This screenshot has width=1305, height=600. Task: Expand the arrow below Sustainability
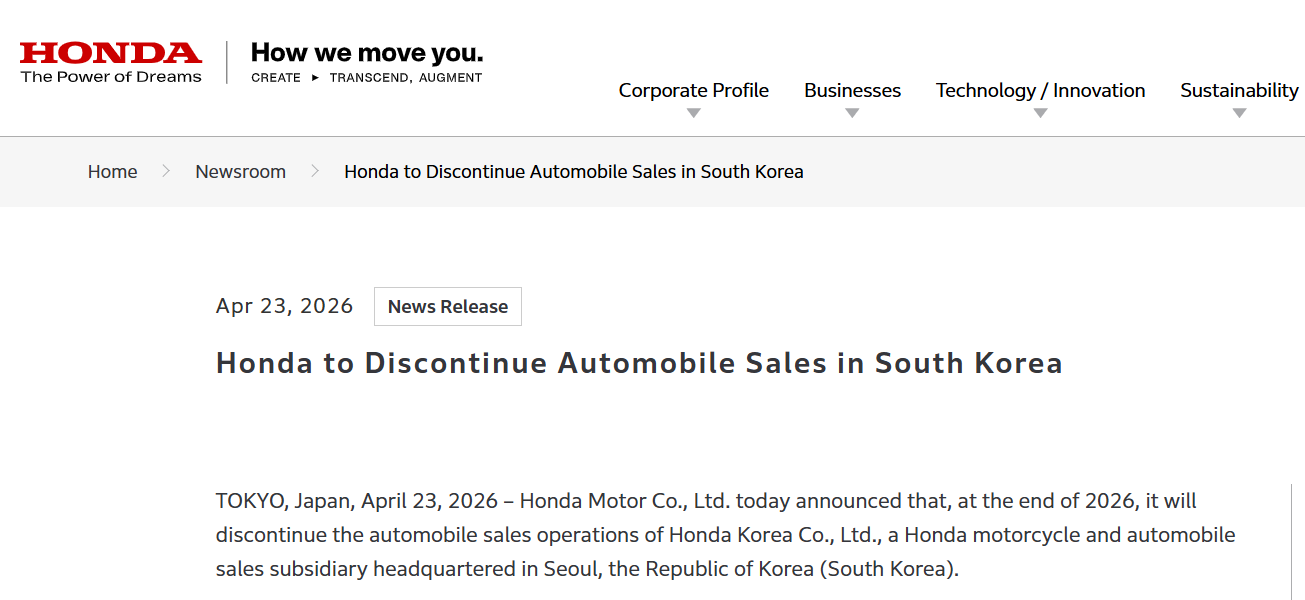point(1239,113)
